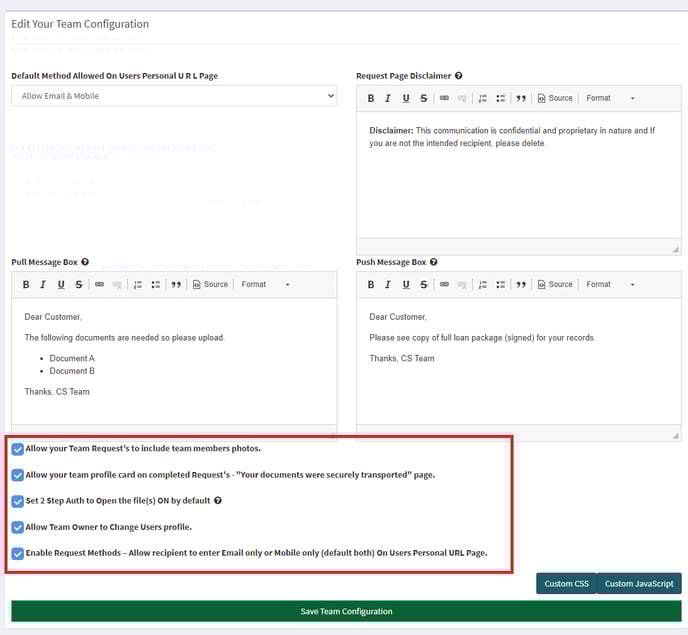Insert numbered list in Push Message Box
Image resolution: width=688 pixels, height=635 pixels.
[x=482, y=285]
